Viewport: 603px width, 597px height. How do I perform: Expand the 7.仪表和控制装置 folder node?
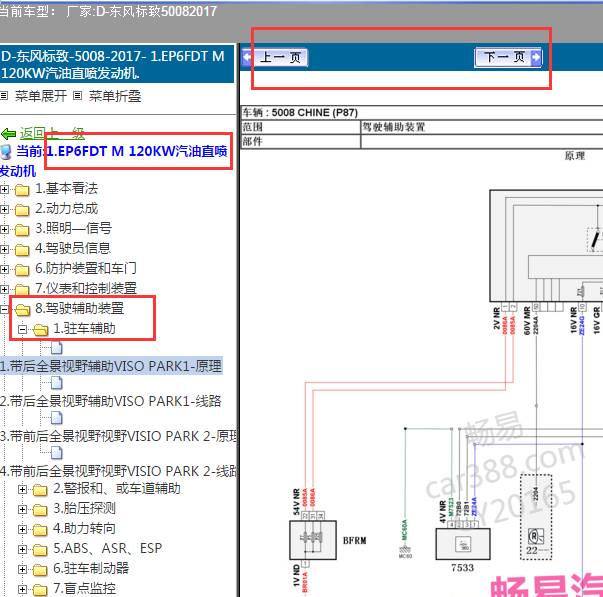[x=5, y=289]
